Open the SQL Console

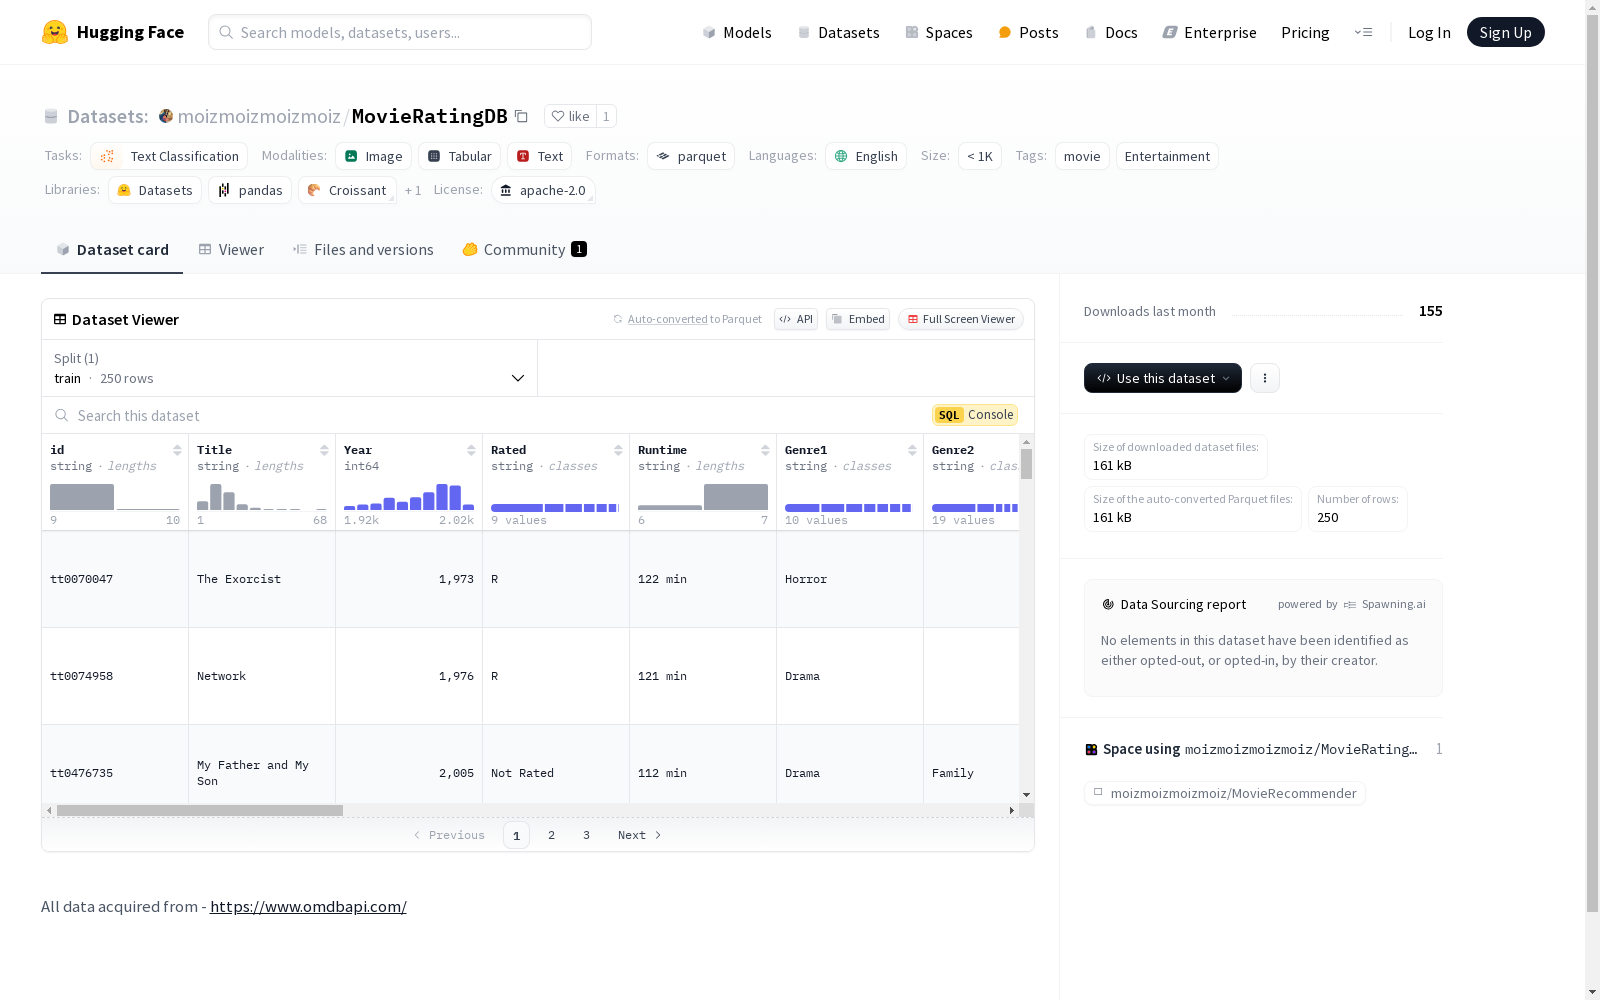click(975, 415)
